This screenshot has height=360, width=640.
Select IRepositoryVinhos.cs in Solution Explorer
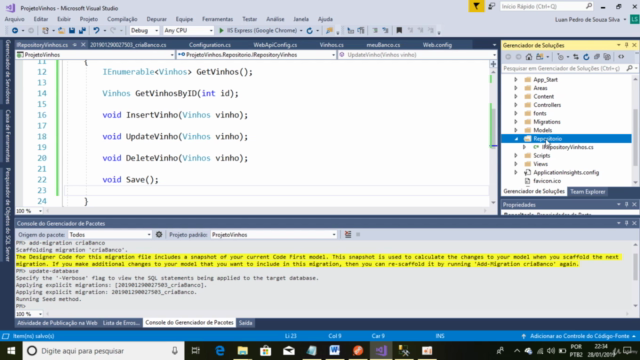(567, 147)
